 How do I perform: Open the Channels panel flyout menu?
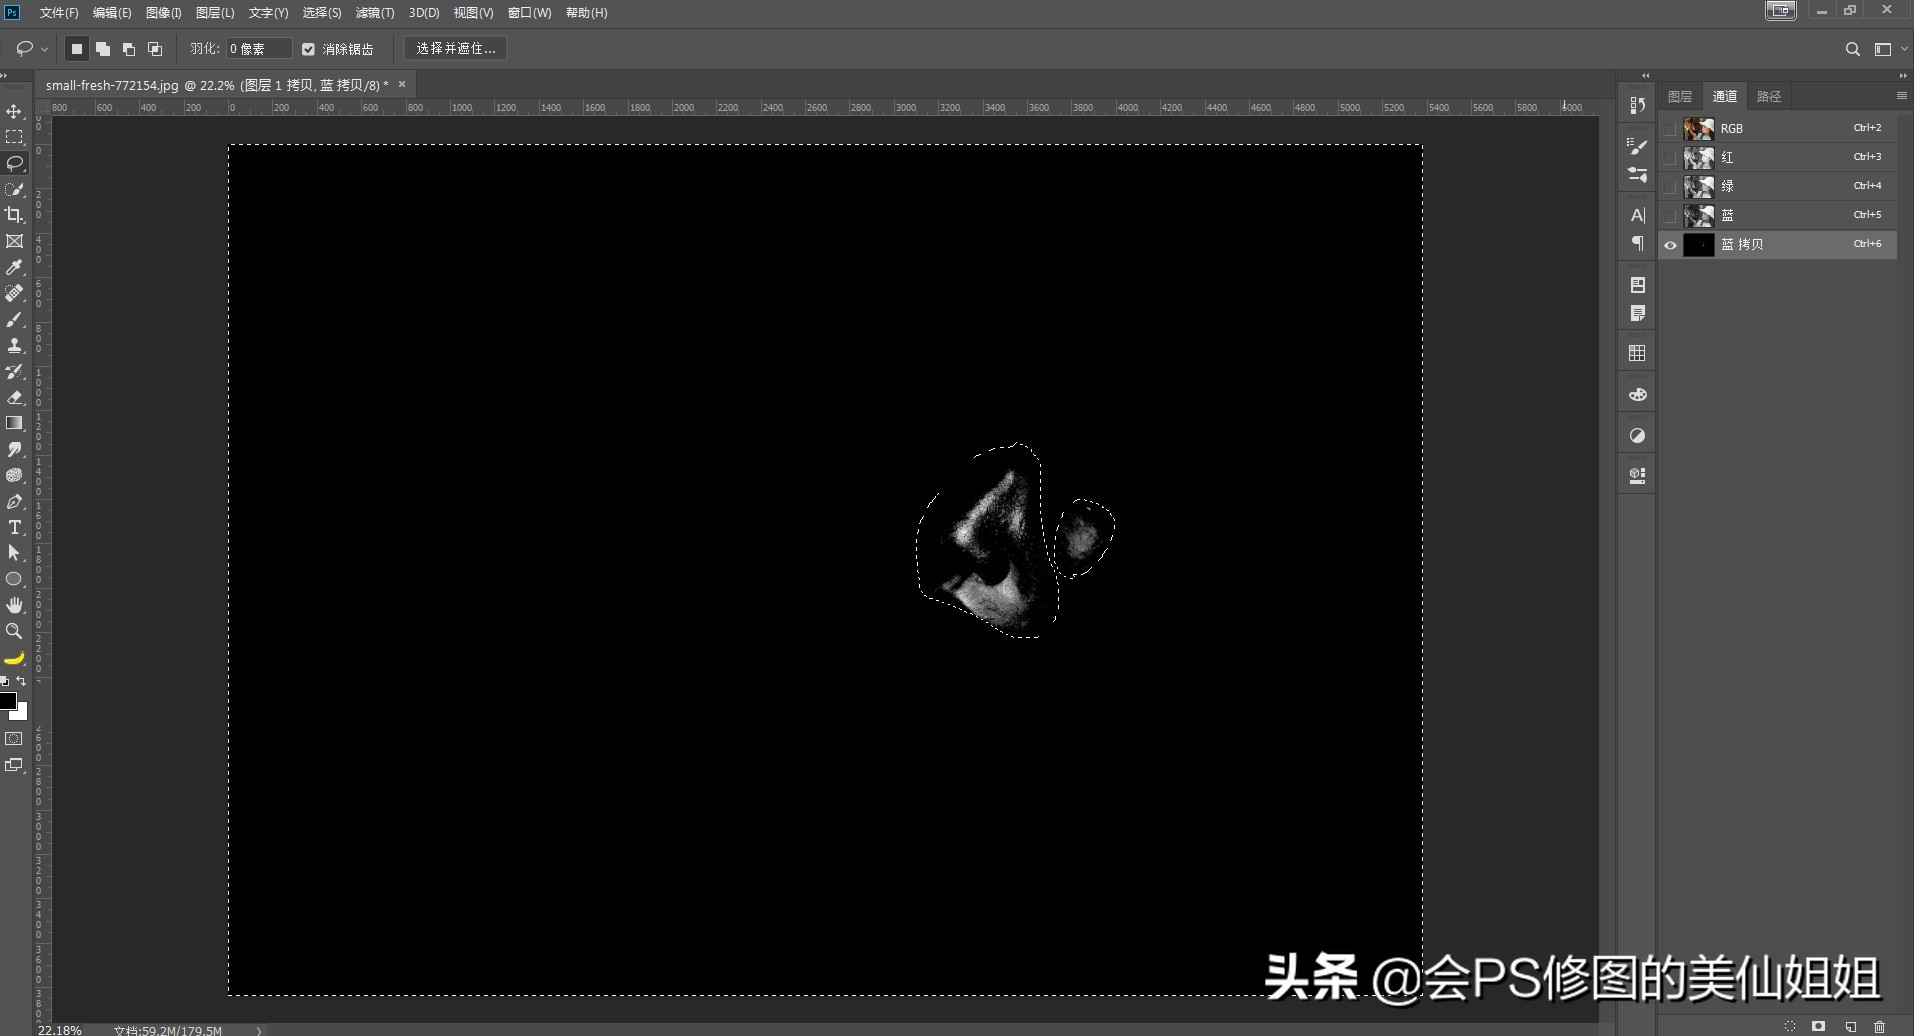[x=1900, y=96]
